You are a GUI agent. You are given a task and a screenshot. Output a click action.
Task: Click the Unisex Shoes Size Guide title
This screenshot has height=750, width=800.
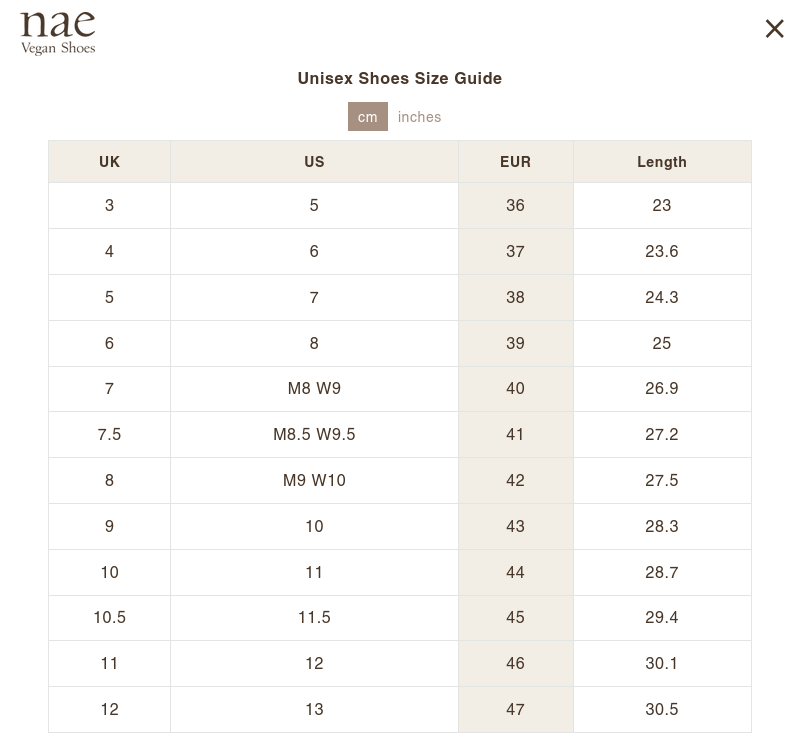point(399,78)
